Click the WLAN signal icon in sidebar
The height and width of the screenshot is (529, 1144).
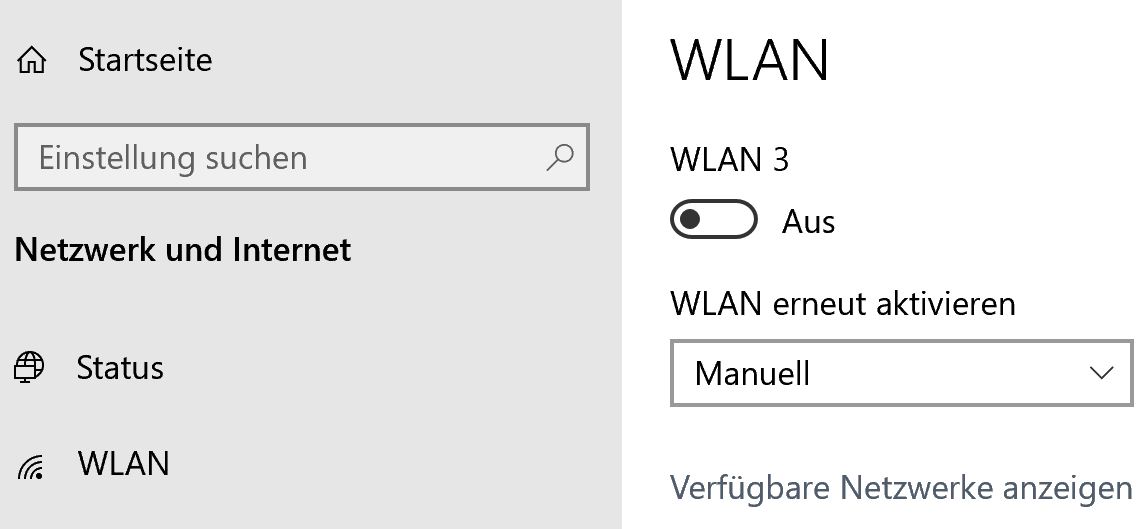30,466
